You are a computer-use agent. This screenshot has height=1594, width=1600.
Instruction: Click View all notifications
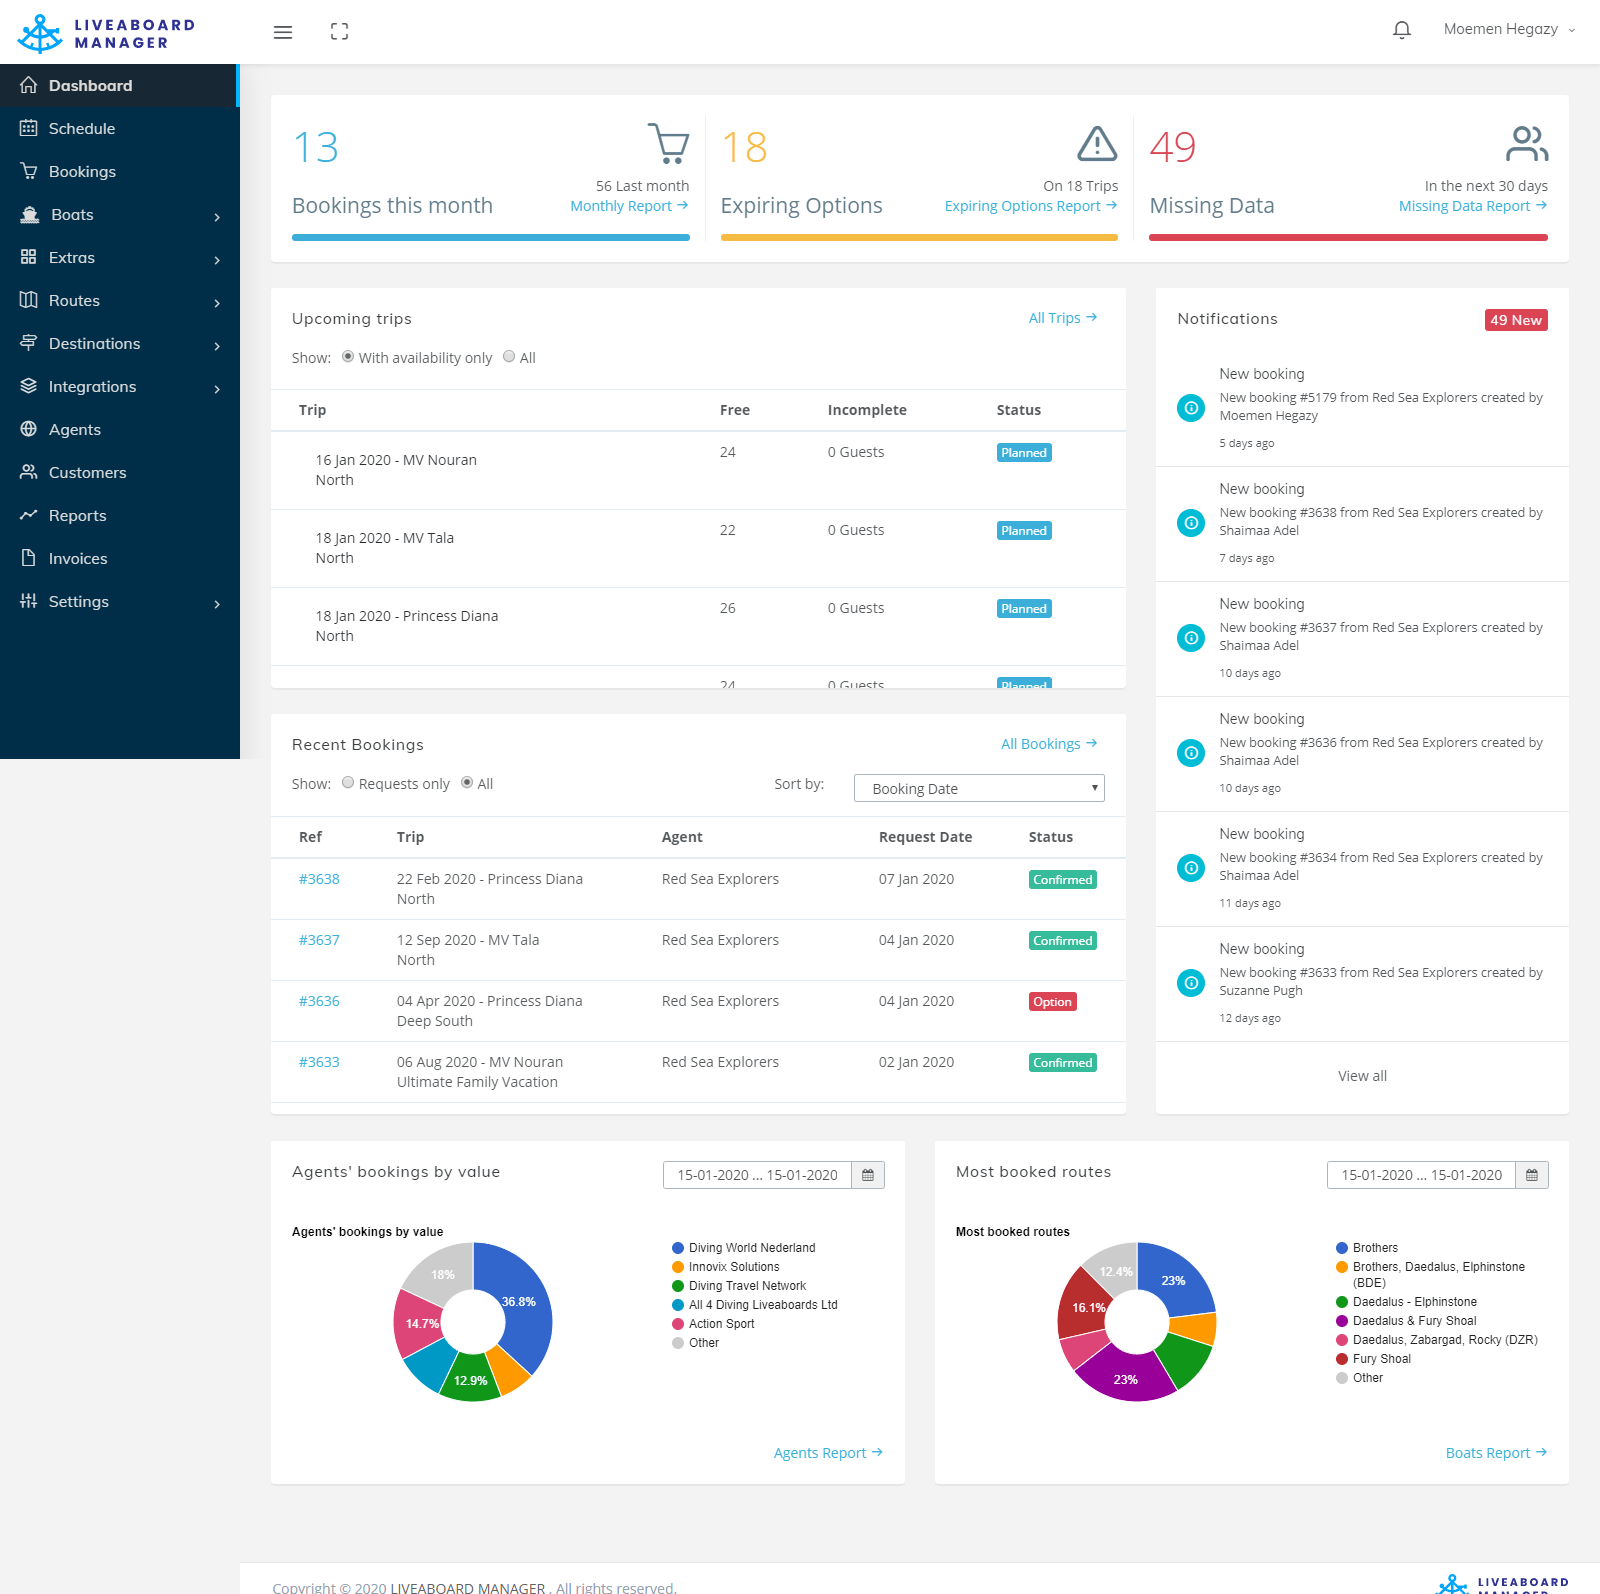click(x=1362, y=1076)
